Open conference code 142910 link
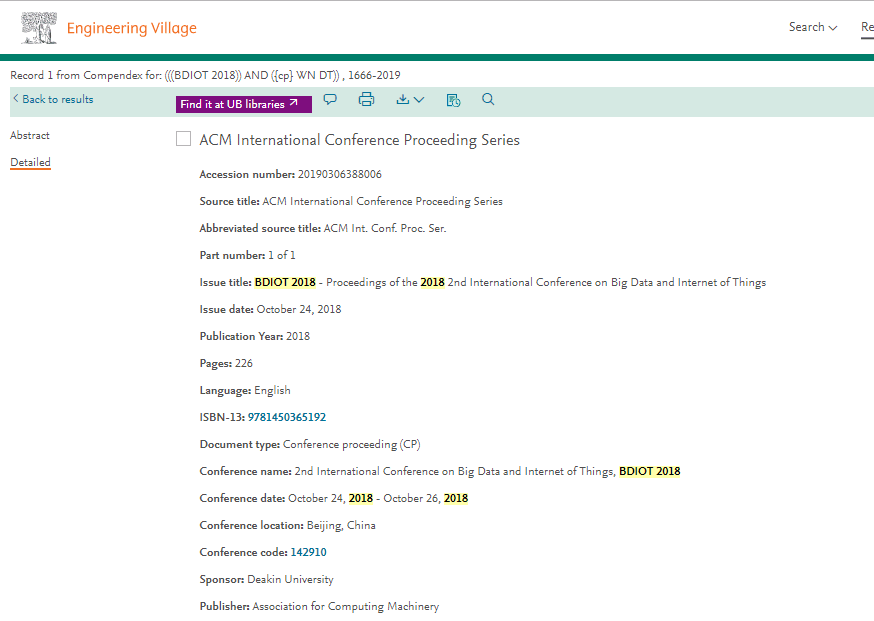874x621 pixels. 308,552
